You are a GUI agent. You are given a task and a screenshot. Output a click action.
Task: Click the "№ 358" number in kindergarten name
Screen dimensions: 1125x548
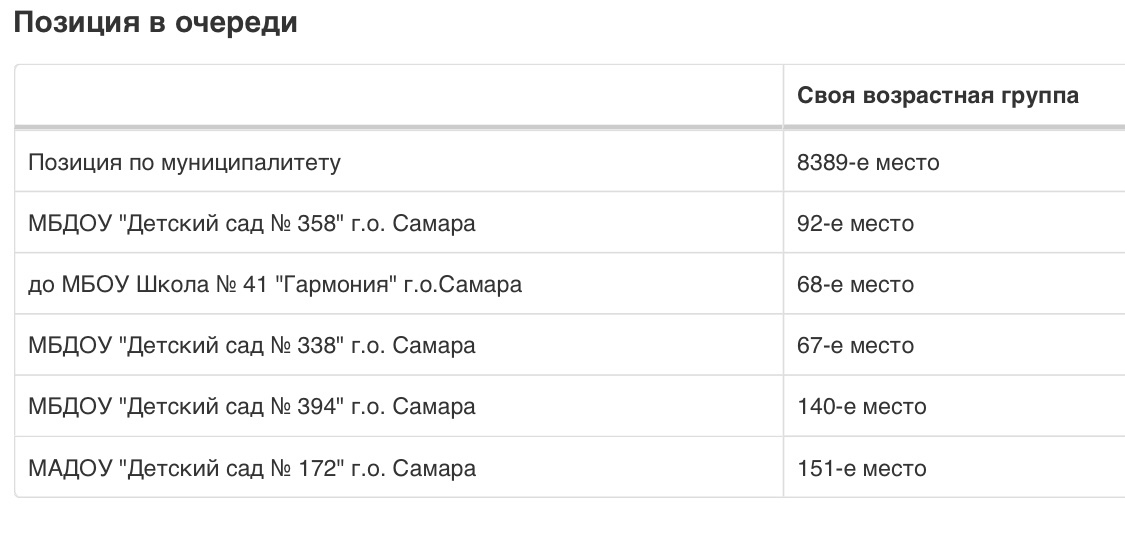click(x=304, y=224)
